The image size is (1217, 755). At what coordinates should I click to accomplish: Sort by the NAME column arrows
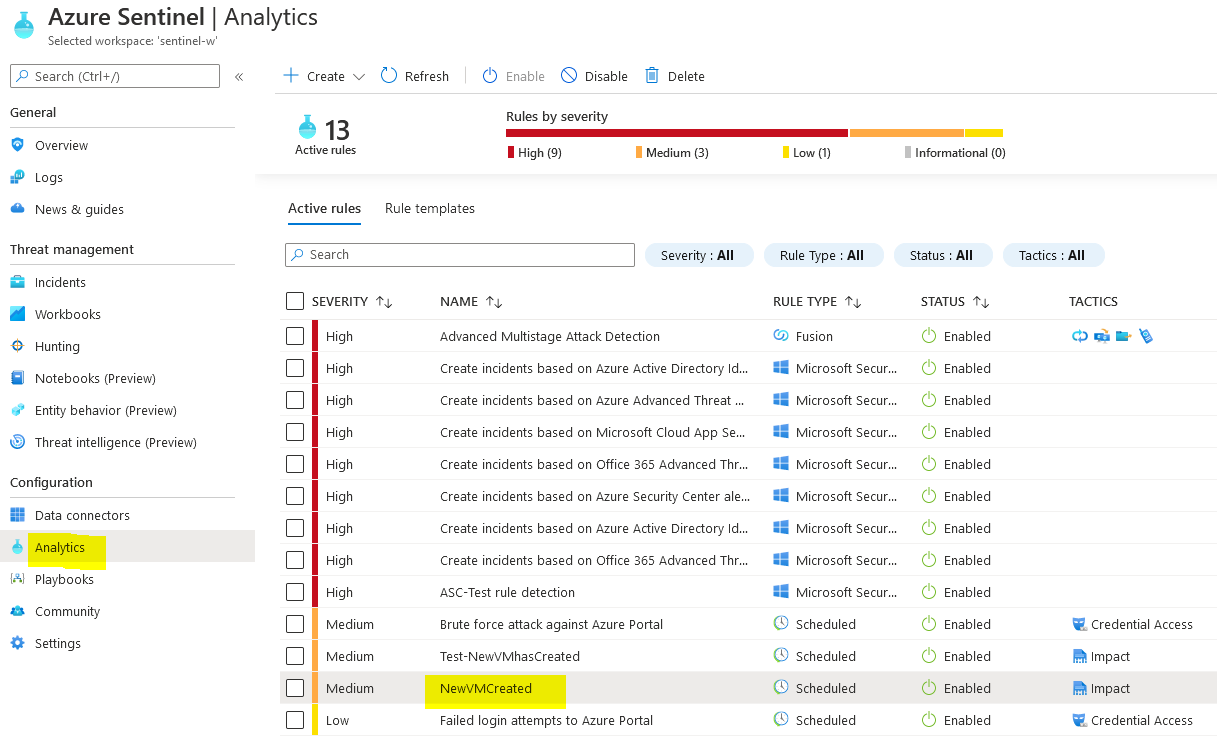click(494, 301)
